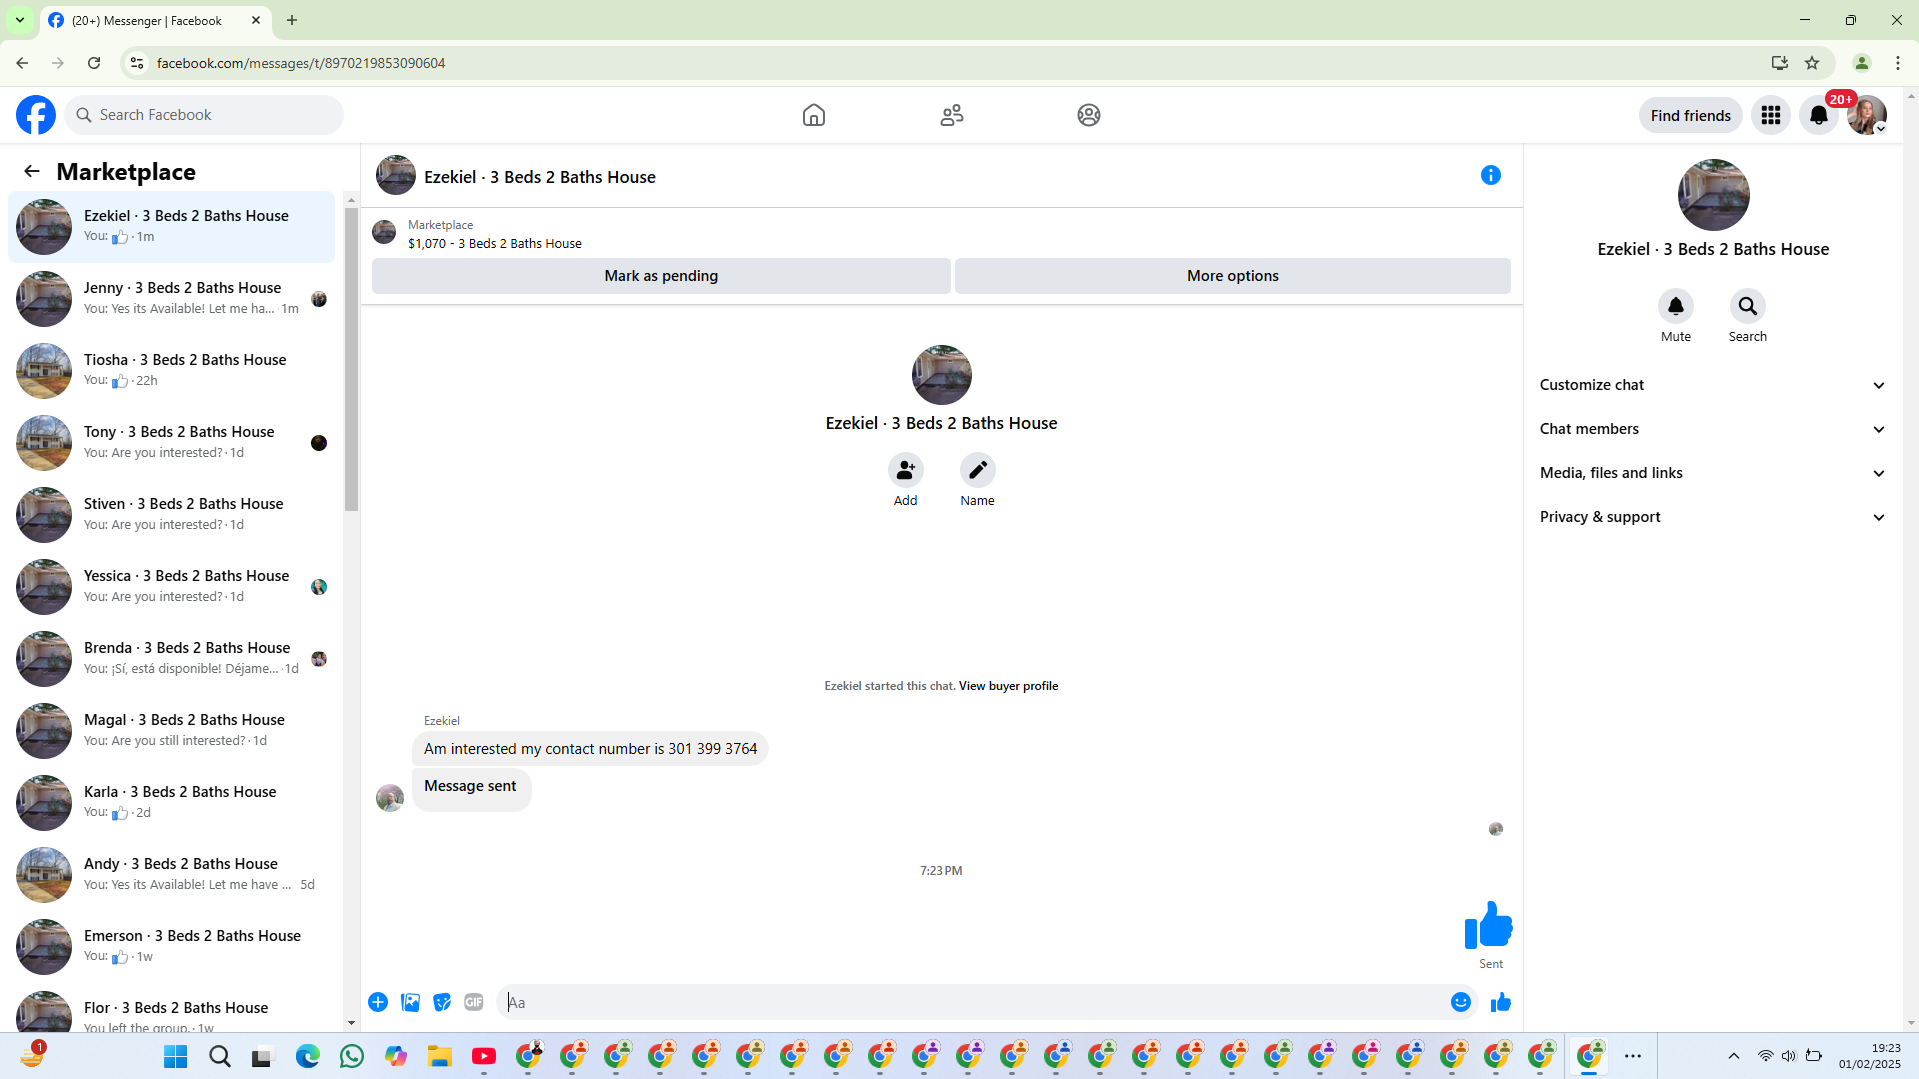Click More options button
The width and height of the screenshot is (1919, 1079).
[x=1233, y=276]
